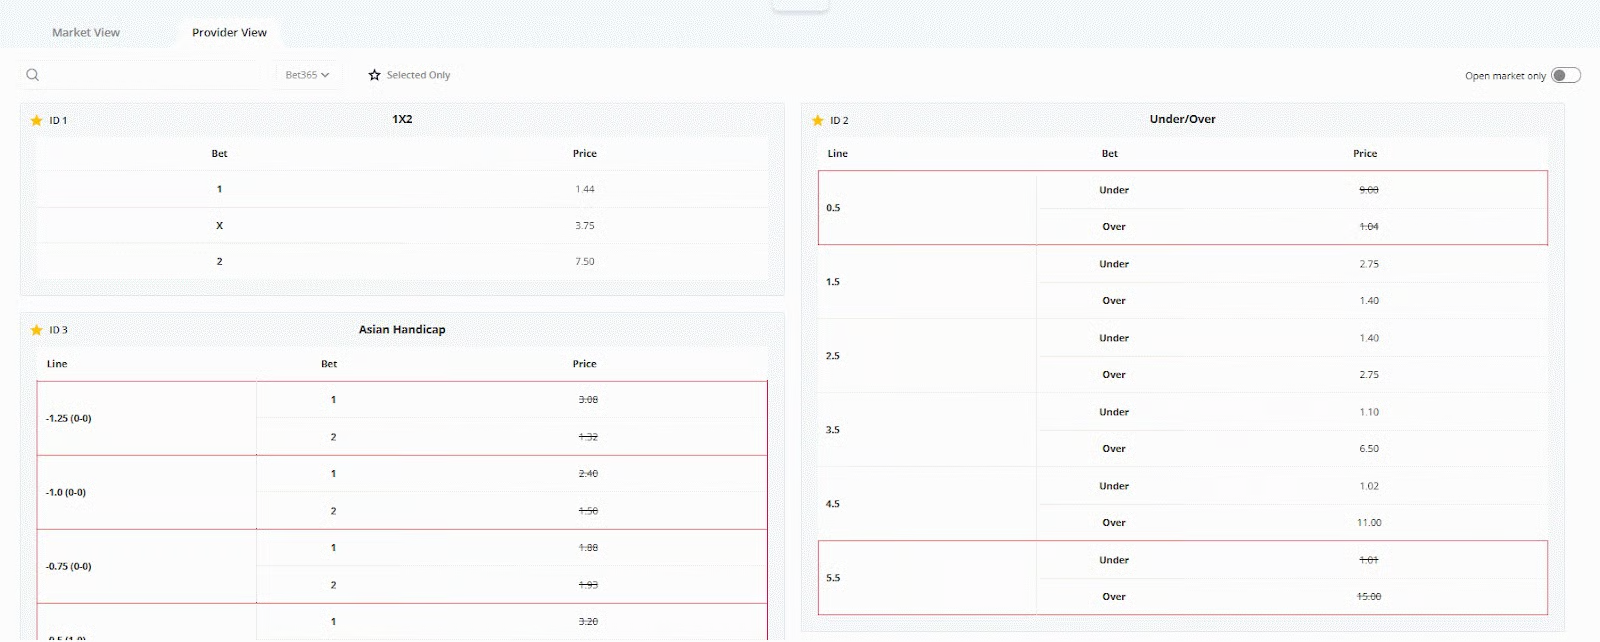Screen dimensions: 1600x642
Task: Switch to the Market View tab
Action: tap(86, 33)
